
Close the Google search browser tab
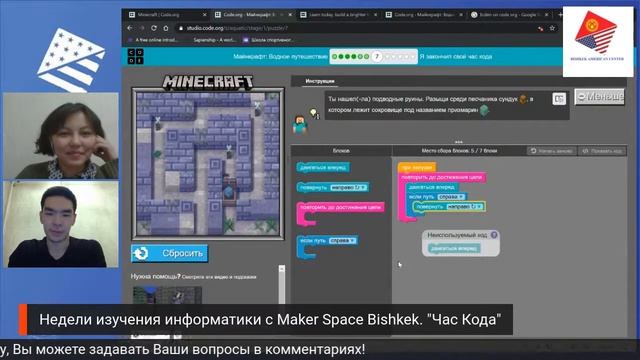[547, 15]
